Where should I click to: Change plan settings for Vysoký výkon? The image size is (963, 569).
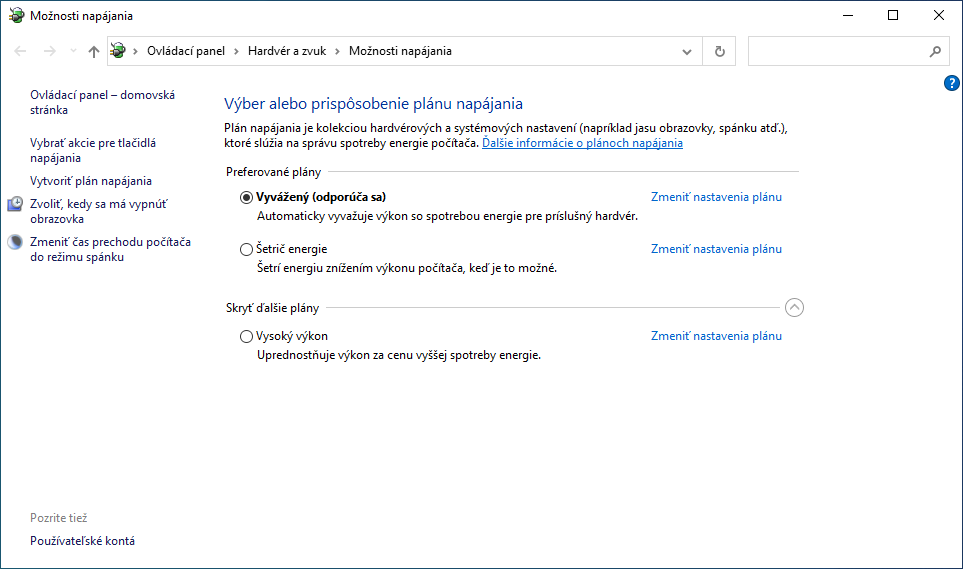716,336
